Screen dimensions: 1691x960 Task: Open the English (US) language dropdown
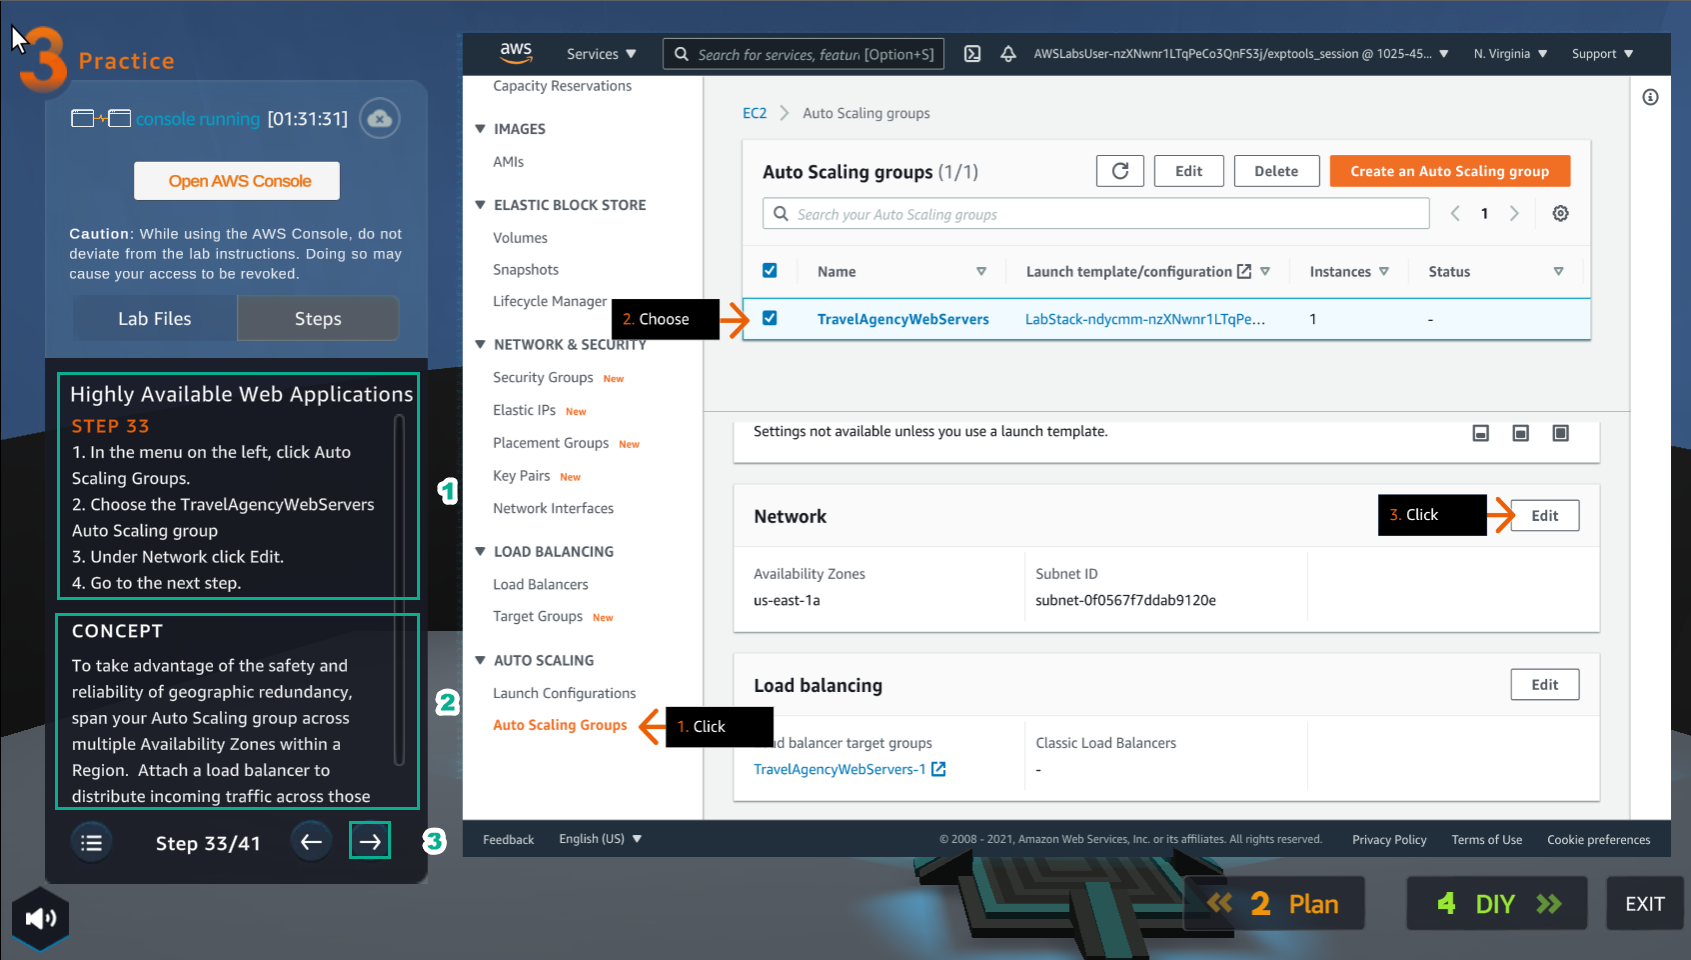pos(600,839)
